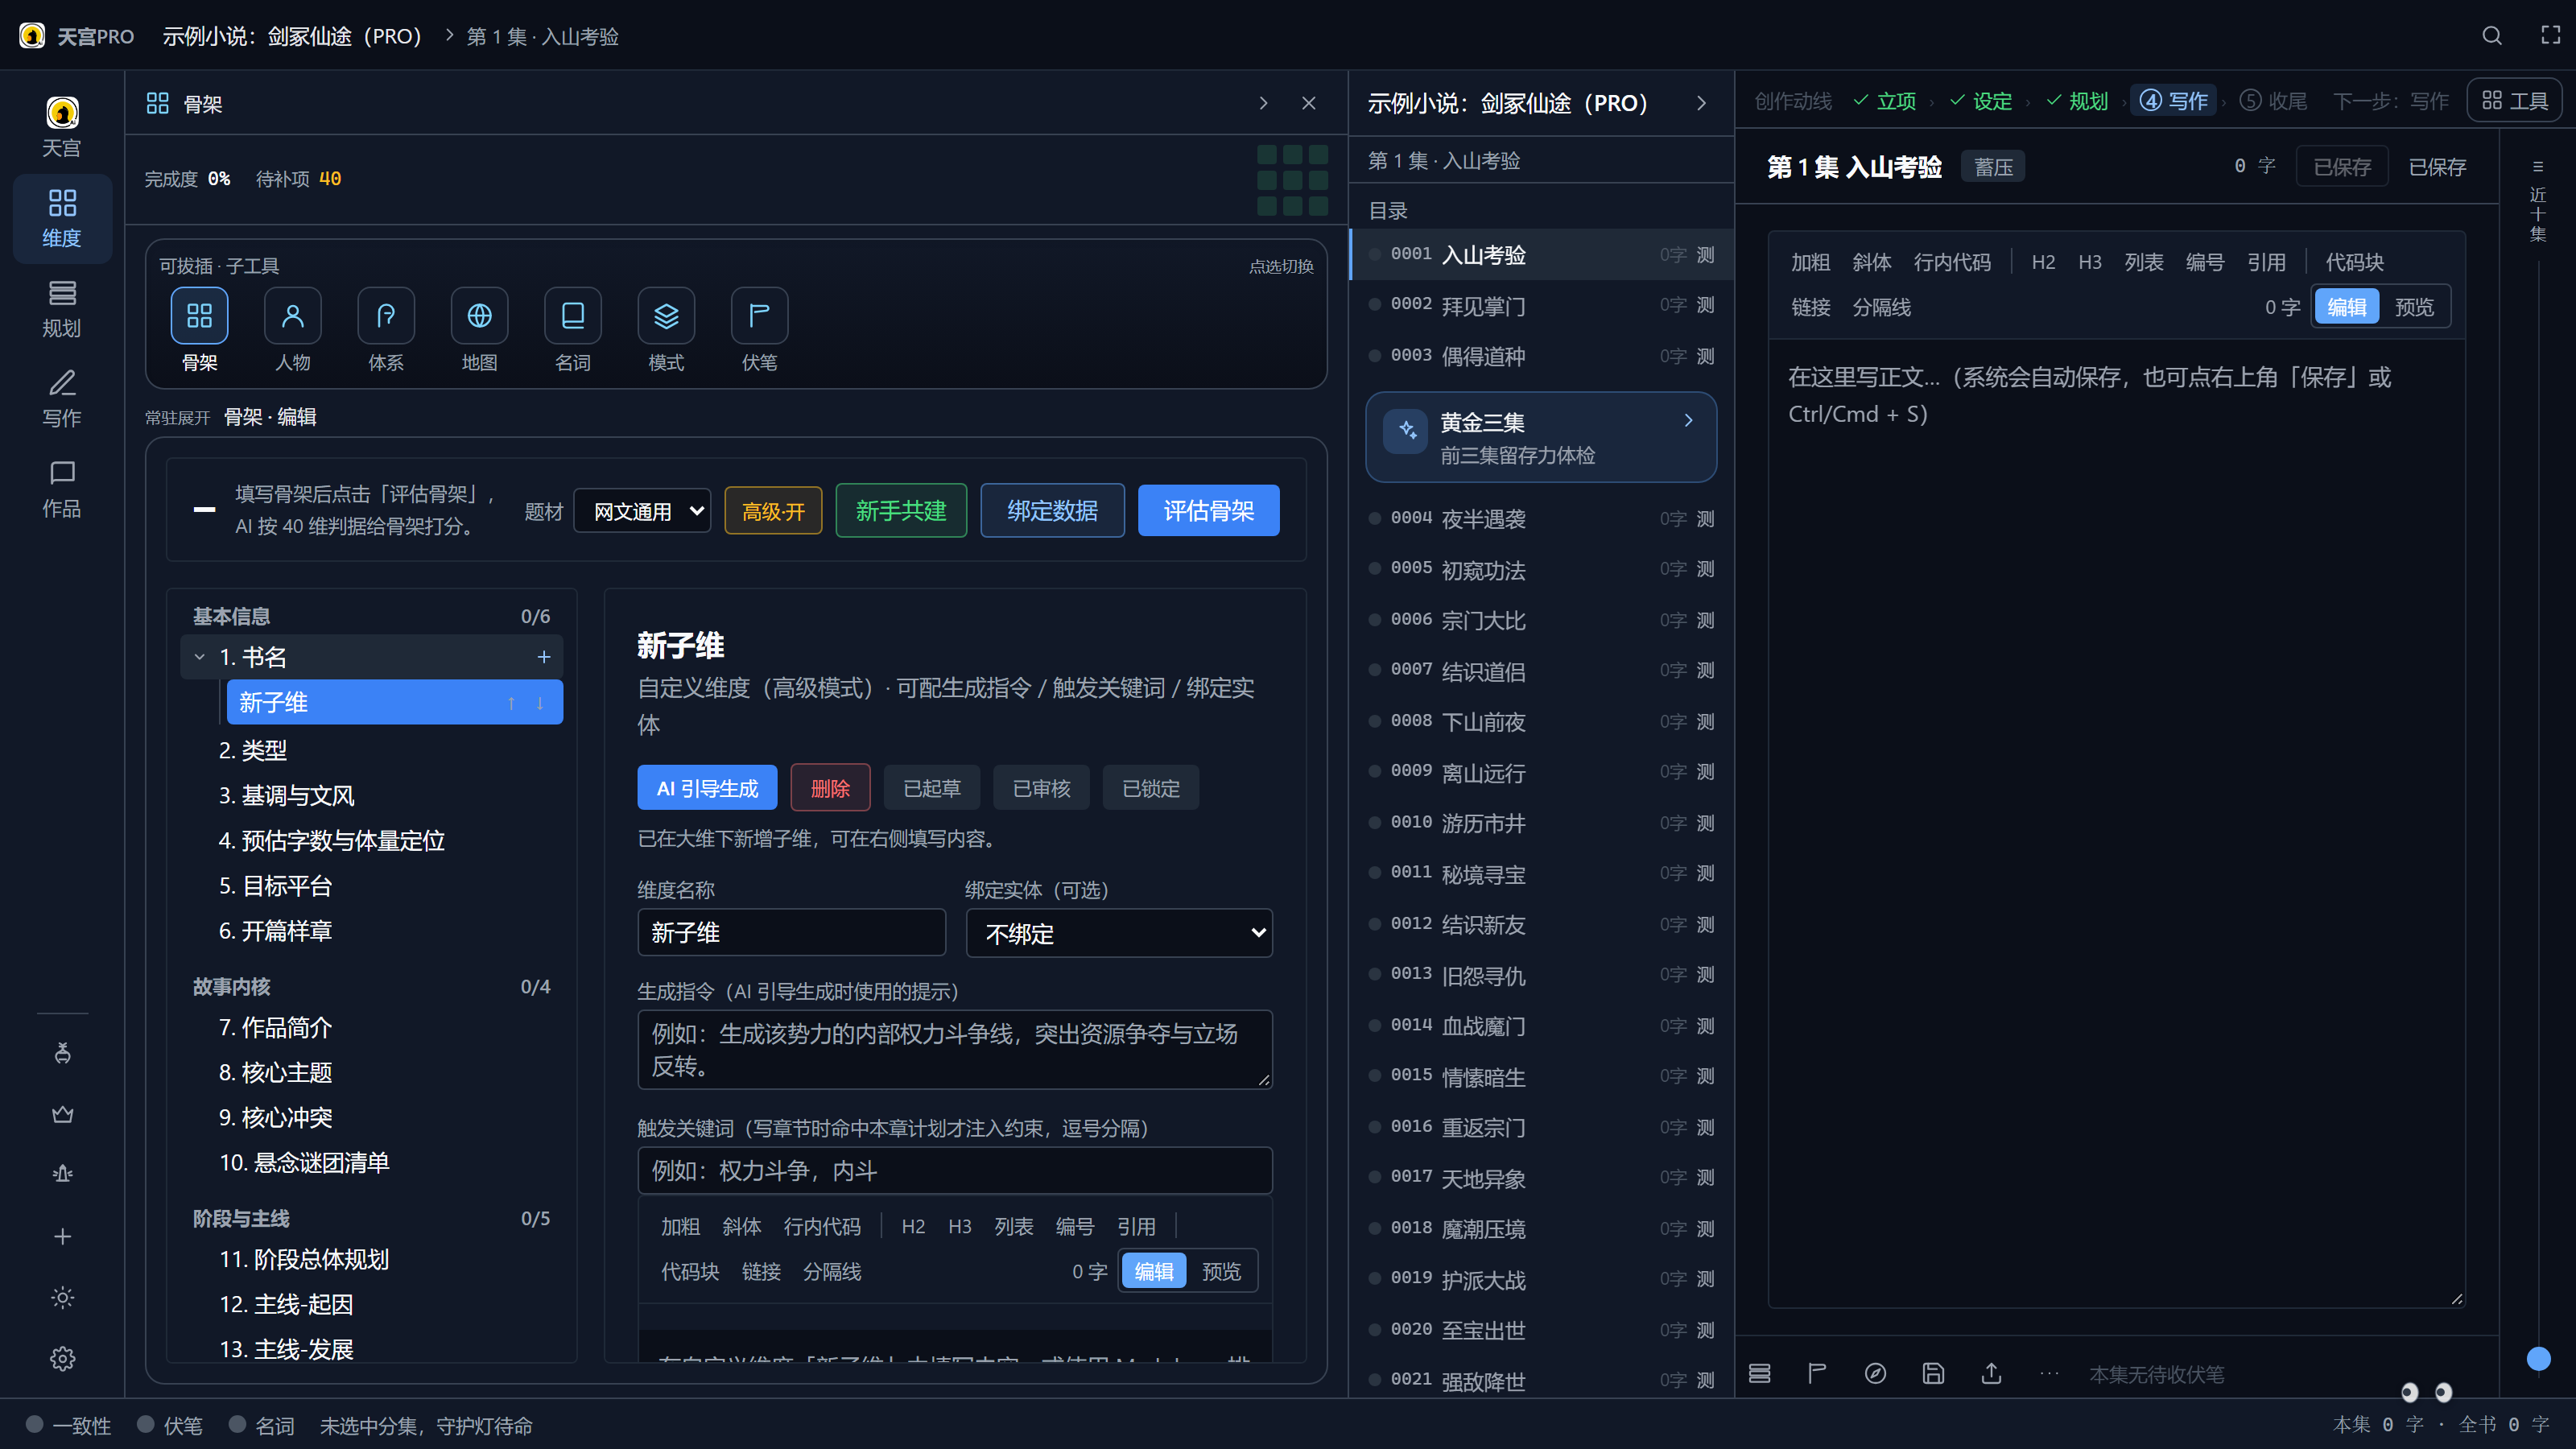The image size is (2576, 1449).
Task: Open the 绑定实体 不绑定 dropdown
Action: (x=1119, y=933)
